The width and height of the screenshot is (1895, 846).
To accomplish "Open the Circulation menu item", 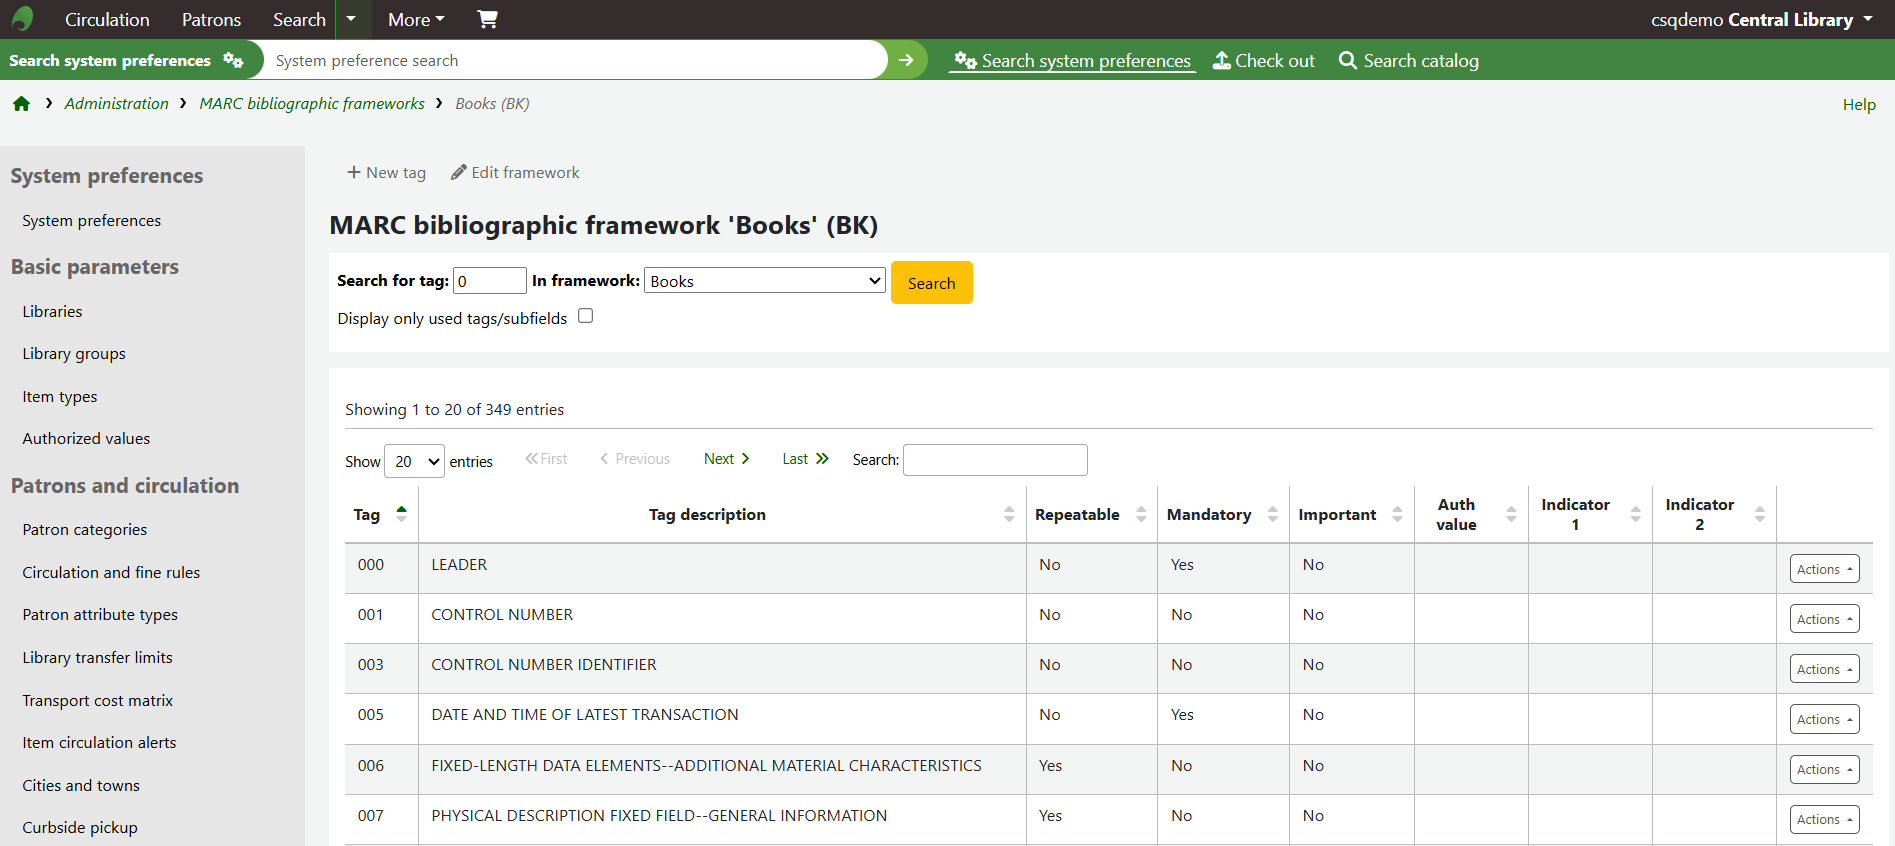I will [x=107, y=19].
